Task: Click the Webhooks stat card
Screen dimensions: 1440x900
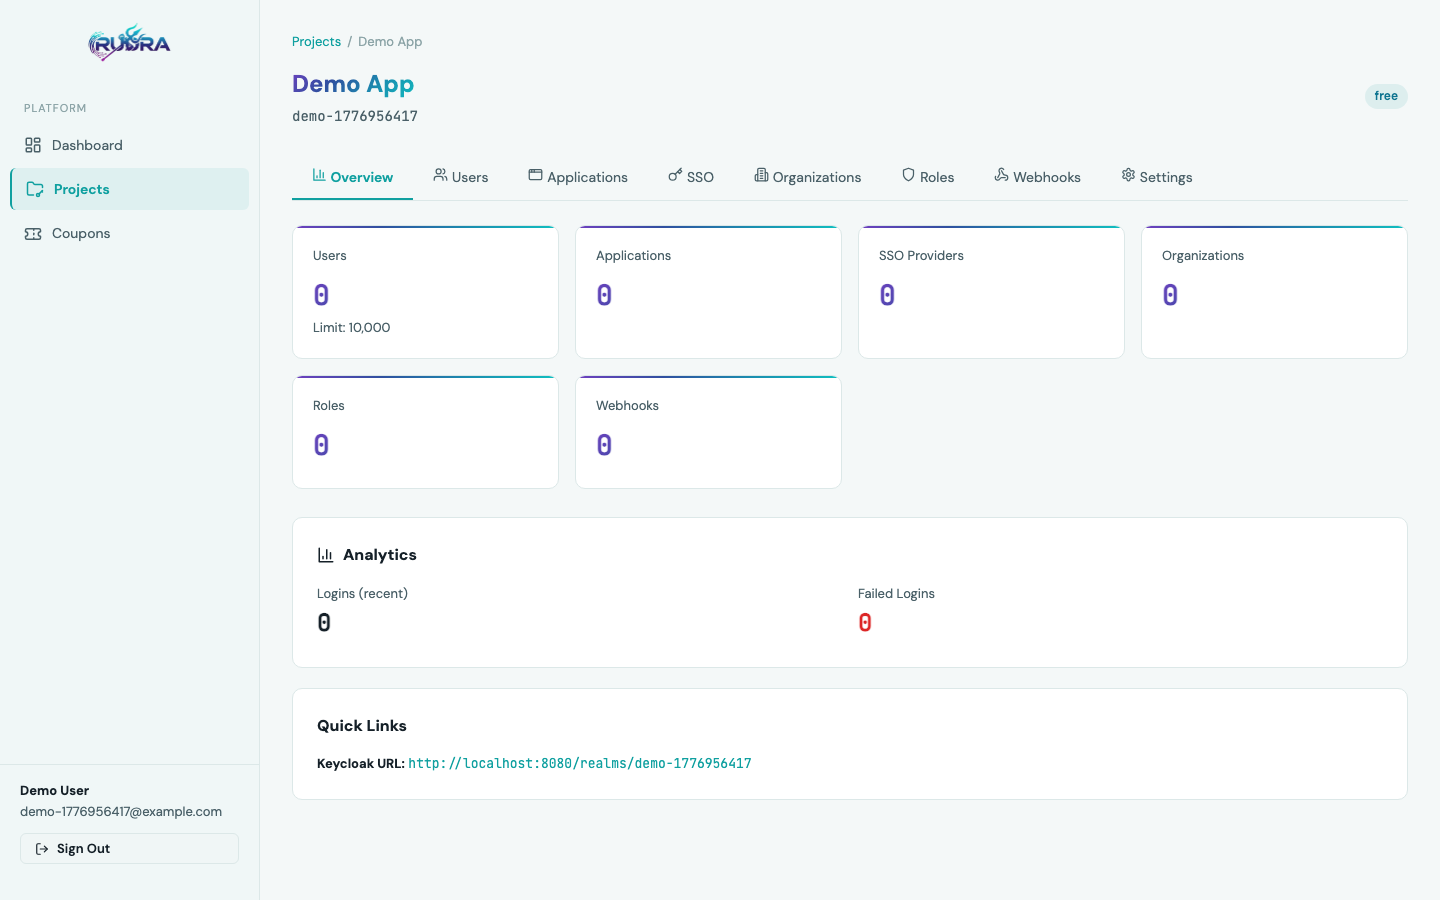Action: tap(708, 432)
